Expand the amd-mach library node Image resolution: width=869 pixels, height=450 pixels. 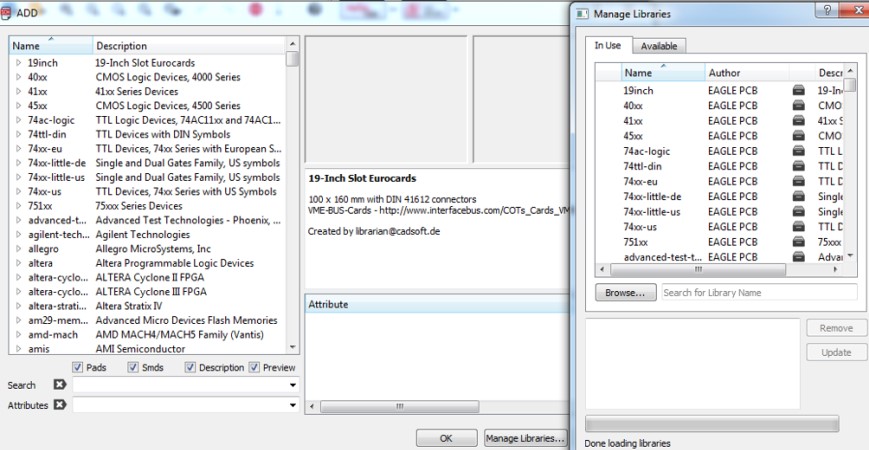click(x=18, y=335)
